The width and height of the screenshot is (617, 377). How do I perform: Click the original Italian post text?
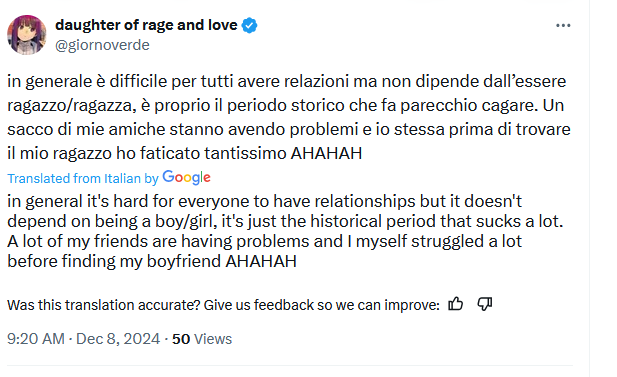point(289,117)
